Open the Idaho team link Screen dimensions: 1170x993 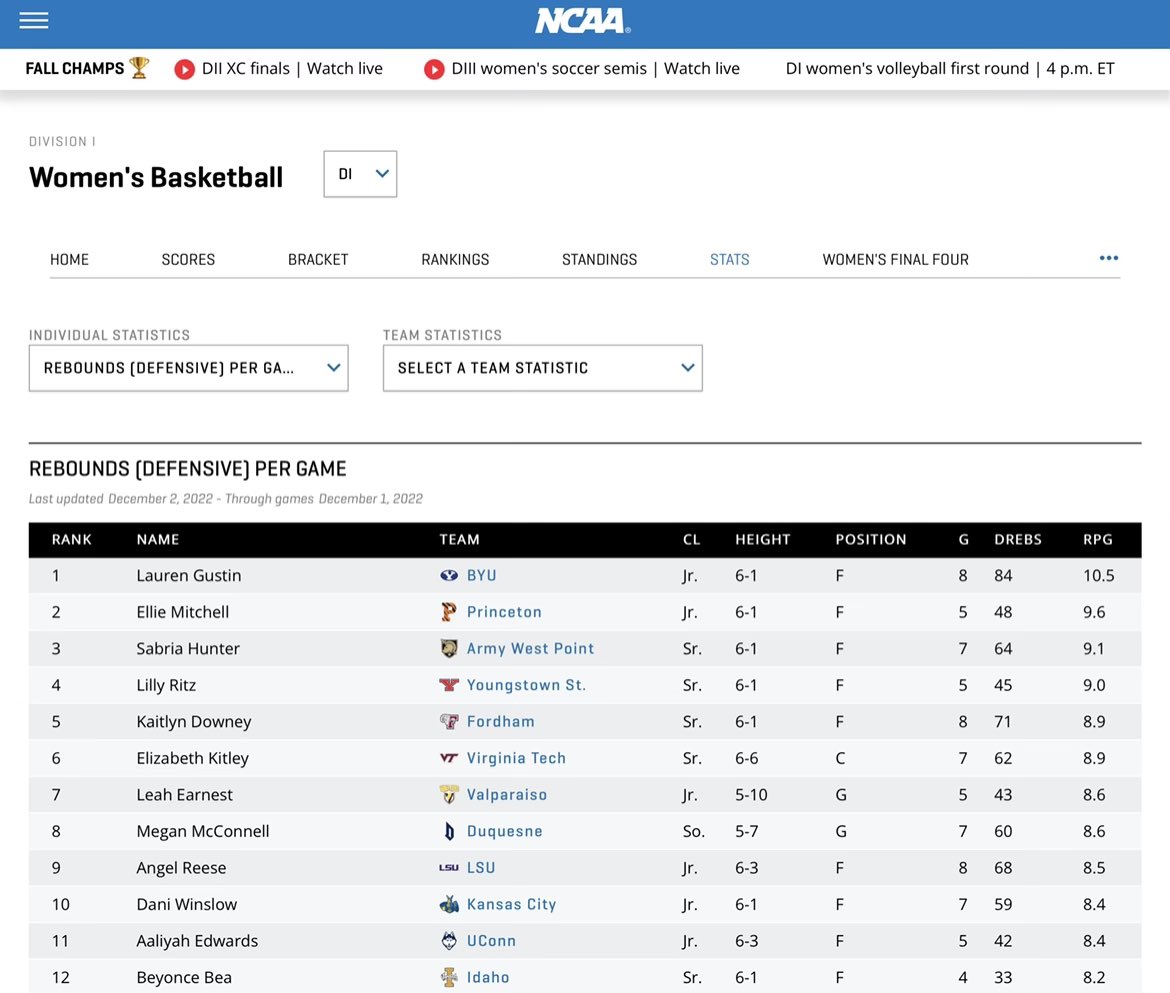487,977
